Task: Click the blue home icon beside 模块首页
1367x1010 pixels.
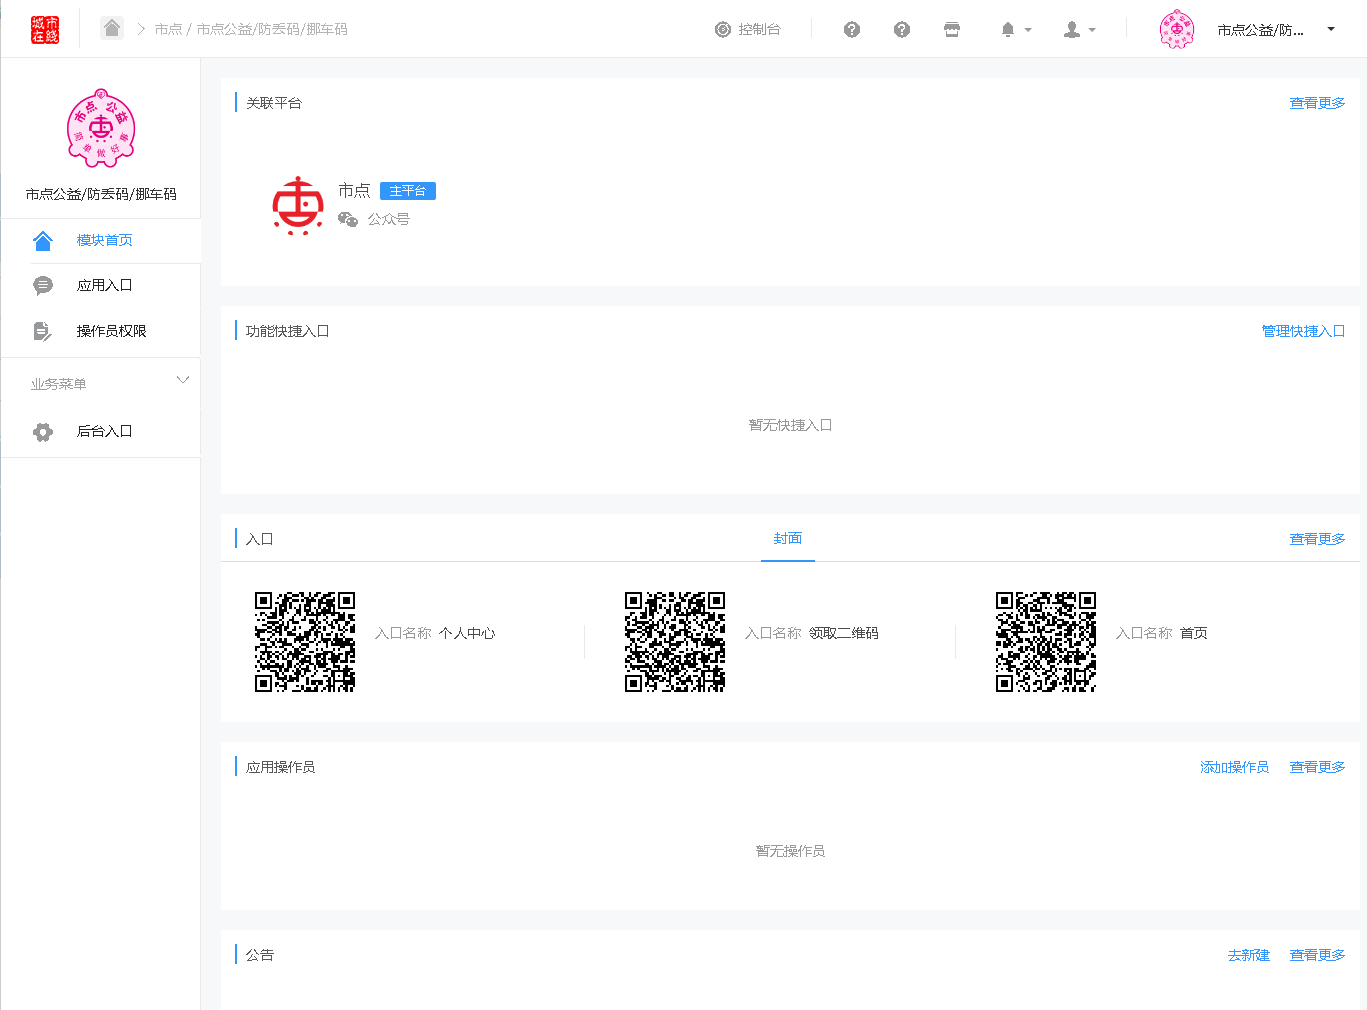Action: [x=43, y=241]
